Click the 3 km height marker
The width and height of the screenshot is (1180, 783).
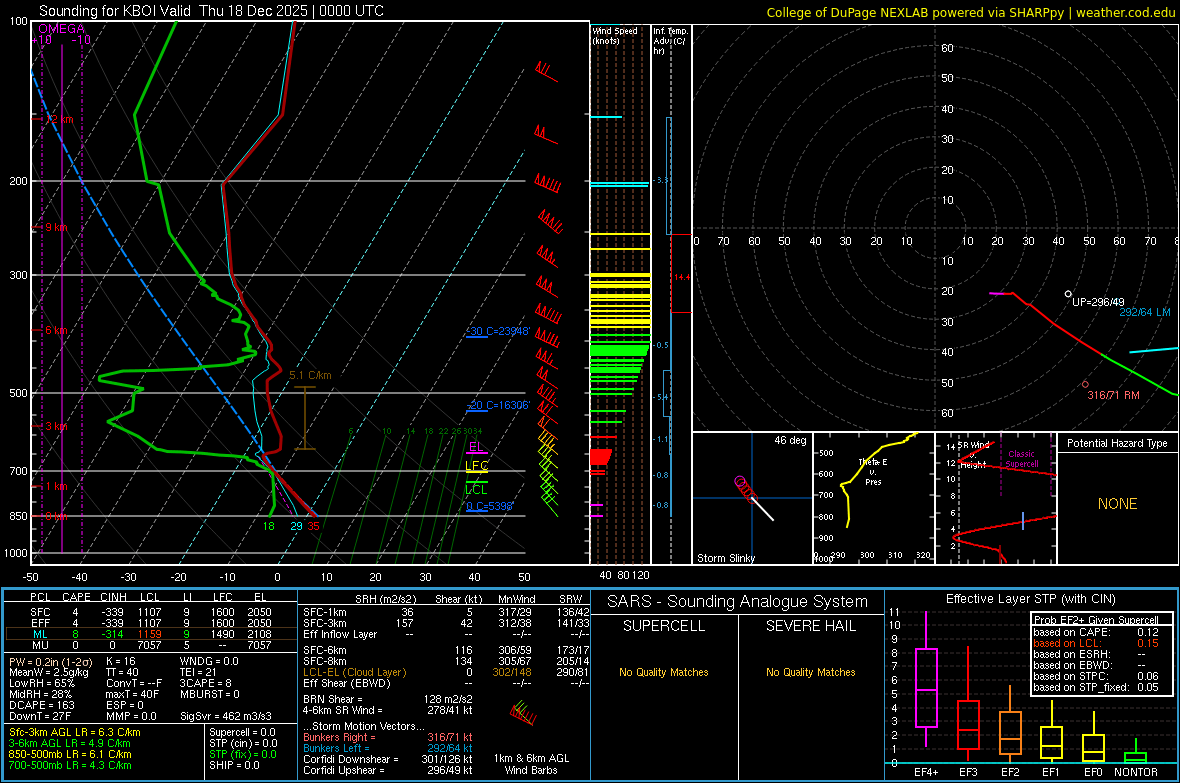click(x=56, y=426)
